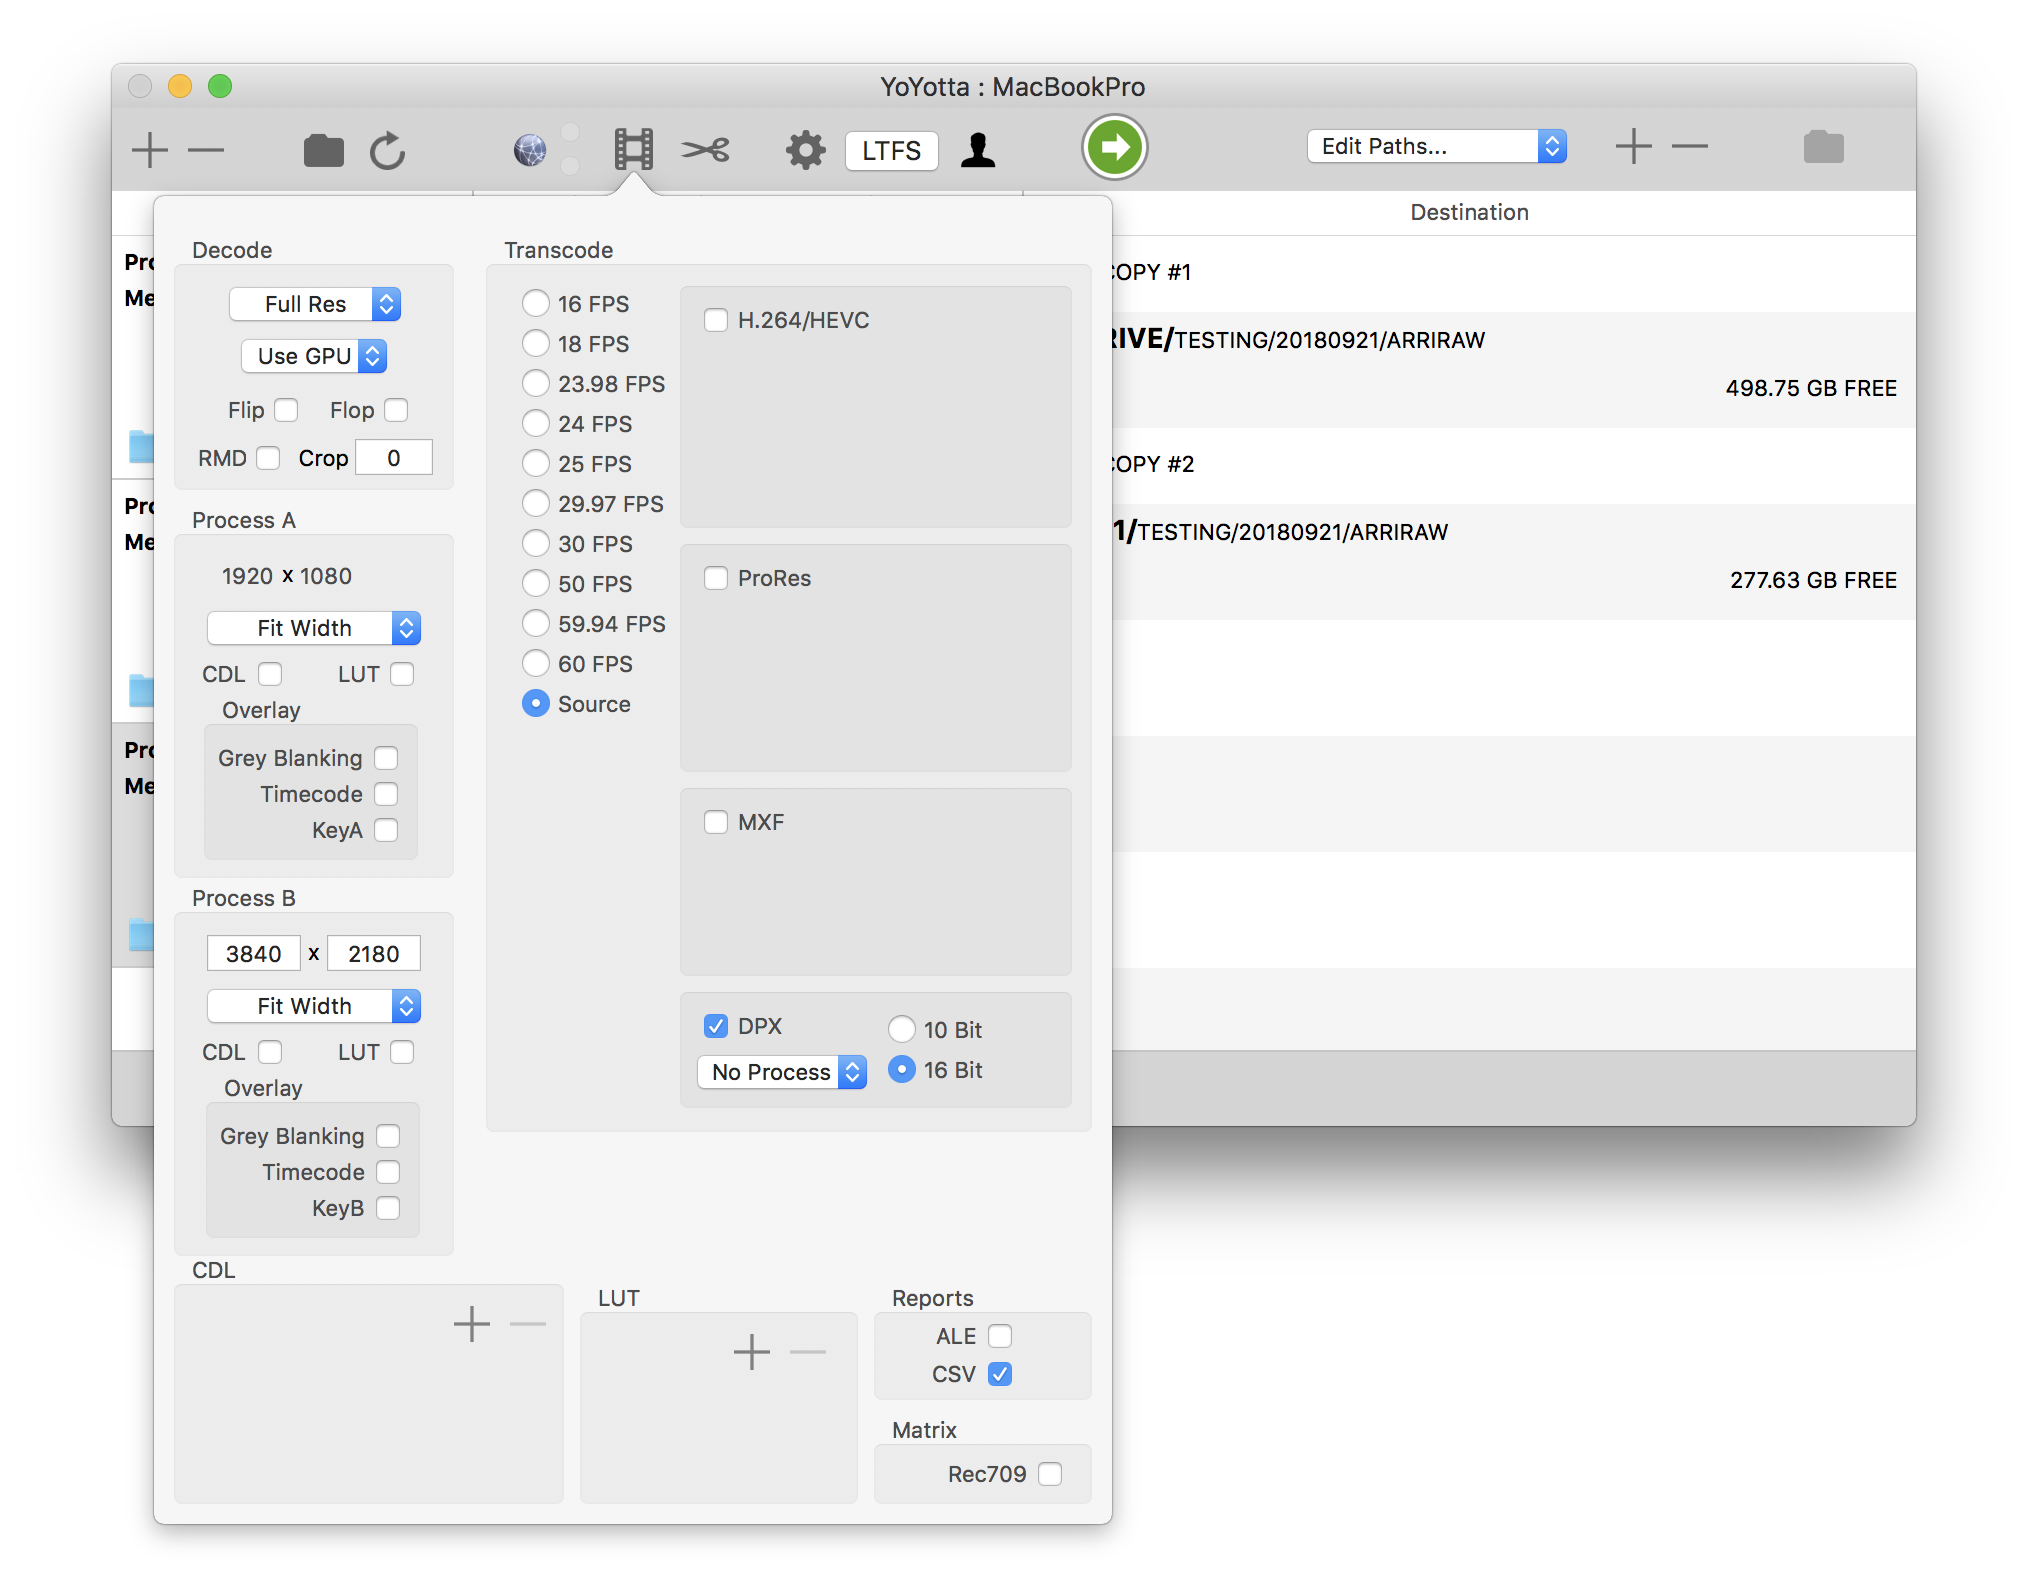Enable MXF transcode
Viewport: 2028px width, 1592px height.
716,822
